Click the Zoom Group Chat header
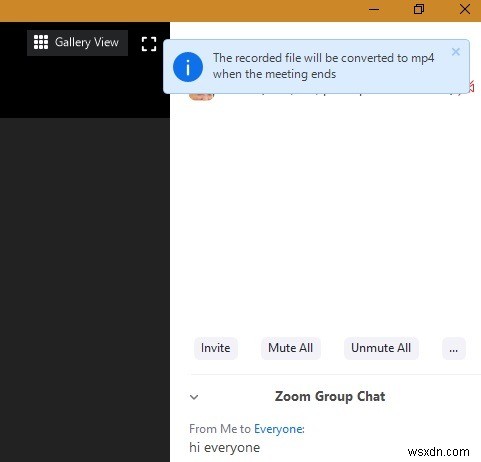This screenshot has height=462, width=481. (x=330, y=396)
